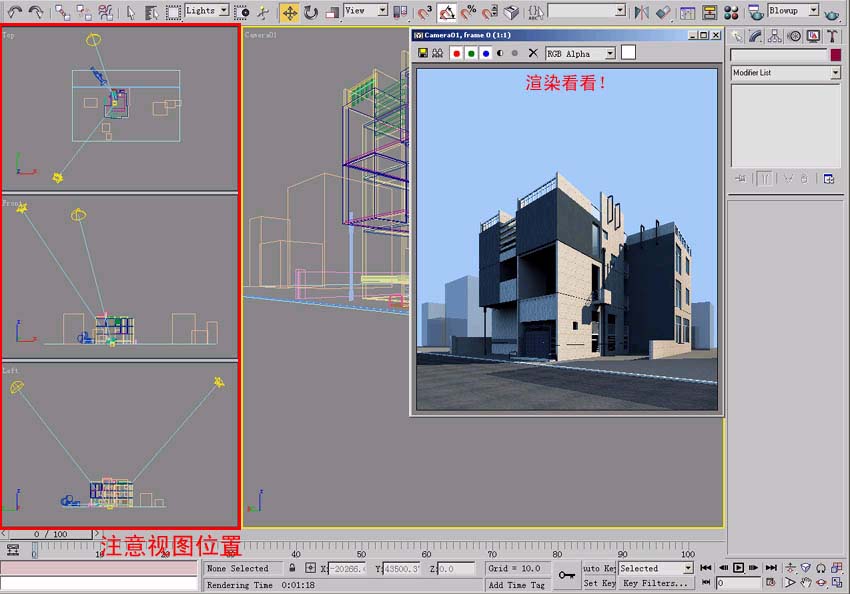
Task: Save the rendered image with disk icon
Action: click(423, 53)
